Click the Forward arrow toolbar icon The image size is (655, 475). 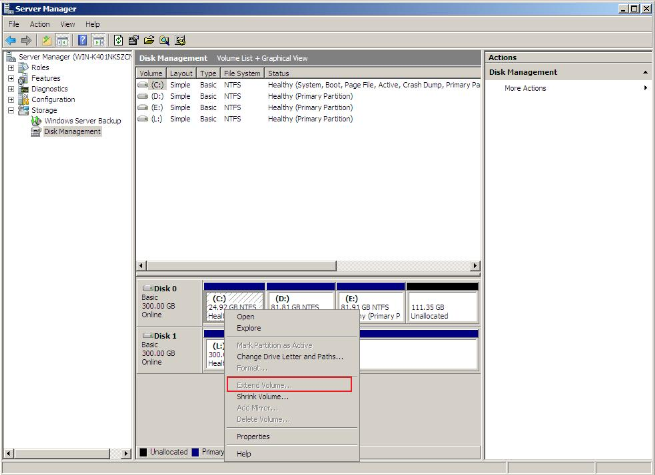click(x=26, y=40)
